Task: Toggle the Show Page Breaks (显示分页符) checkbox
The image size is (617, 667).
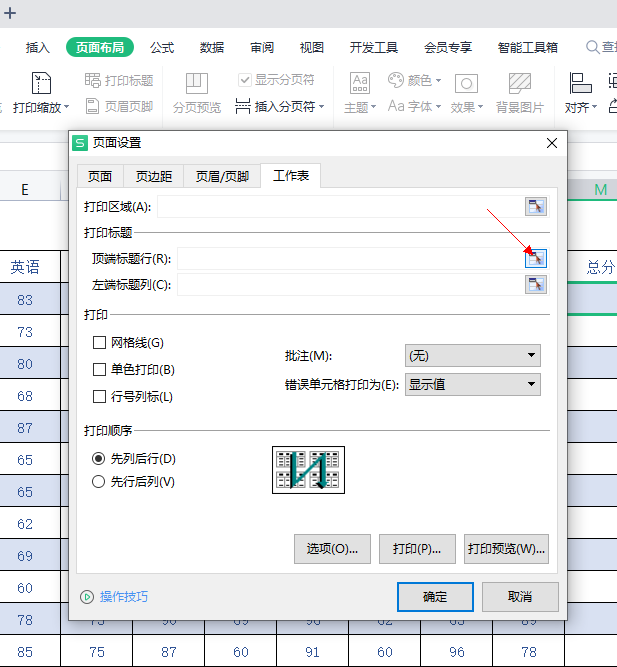Action: pyautogui.click(x=245, y=80)
